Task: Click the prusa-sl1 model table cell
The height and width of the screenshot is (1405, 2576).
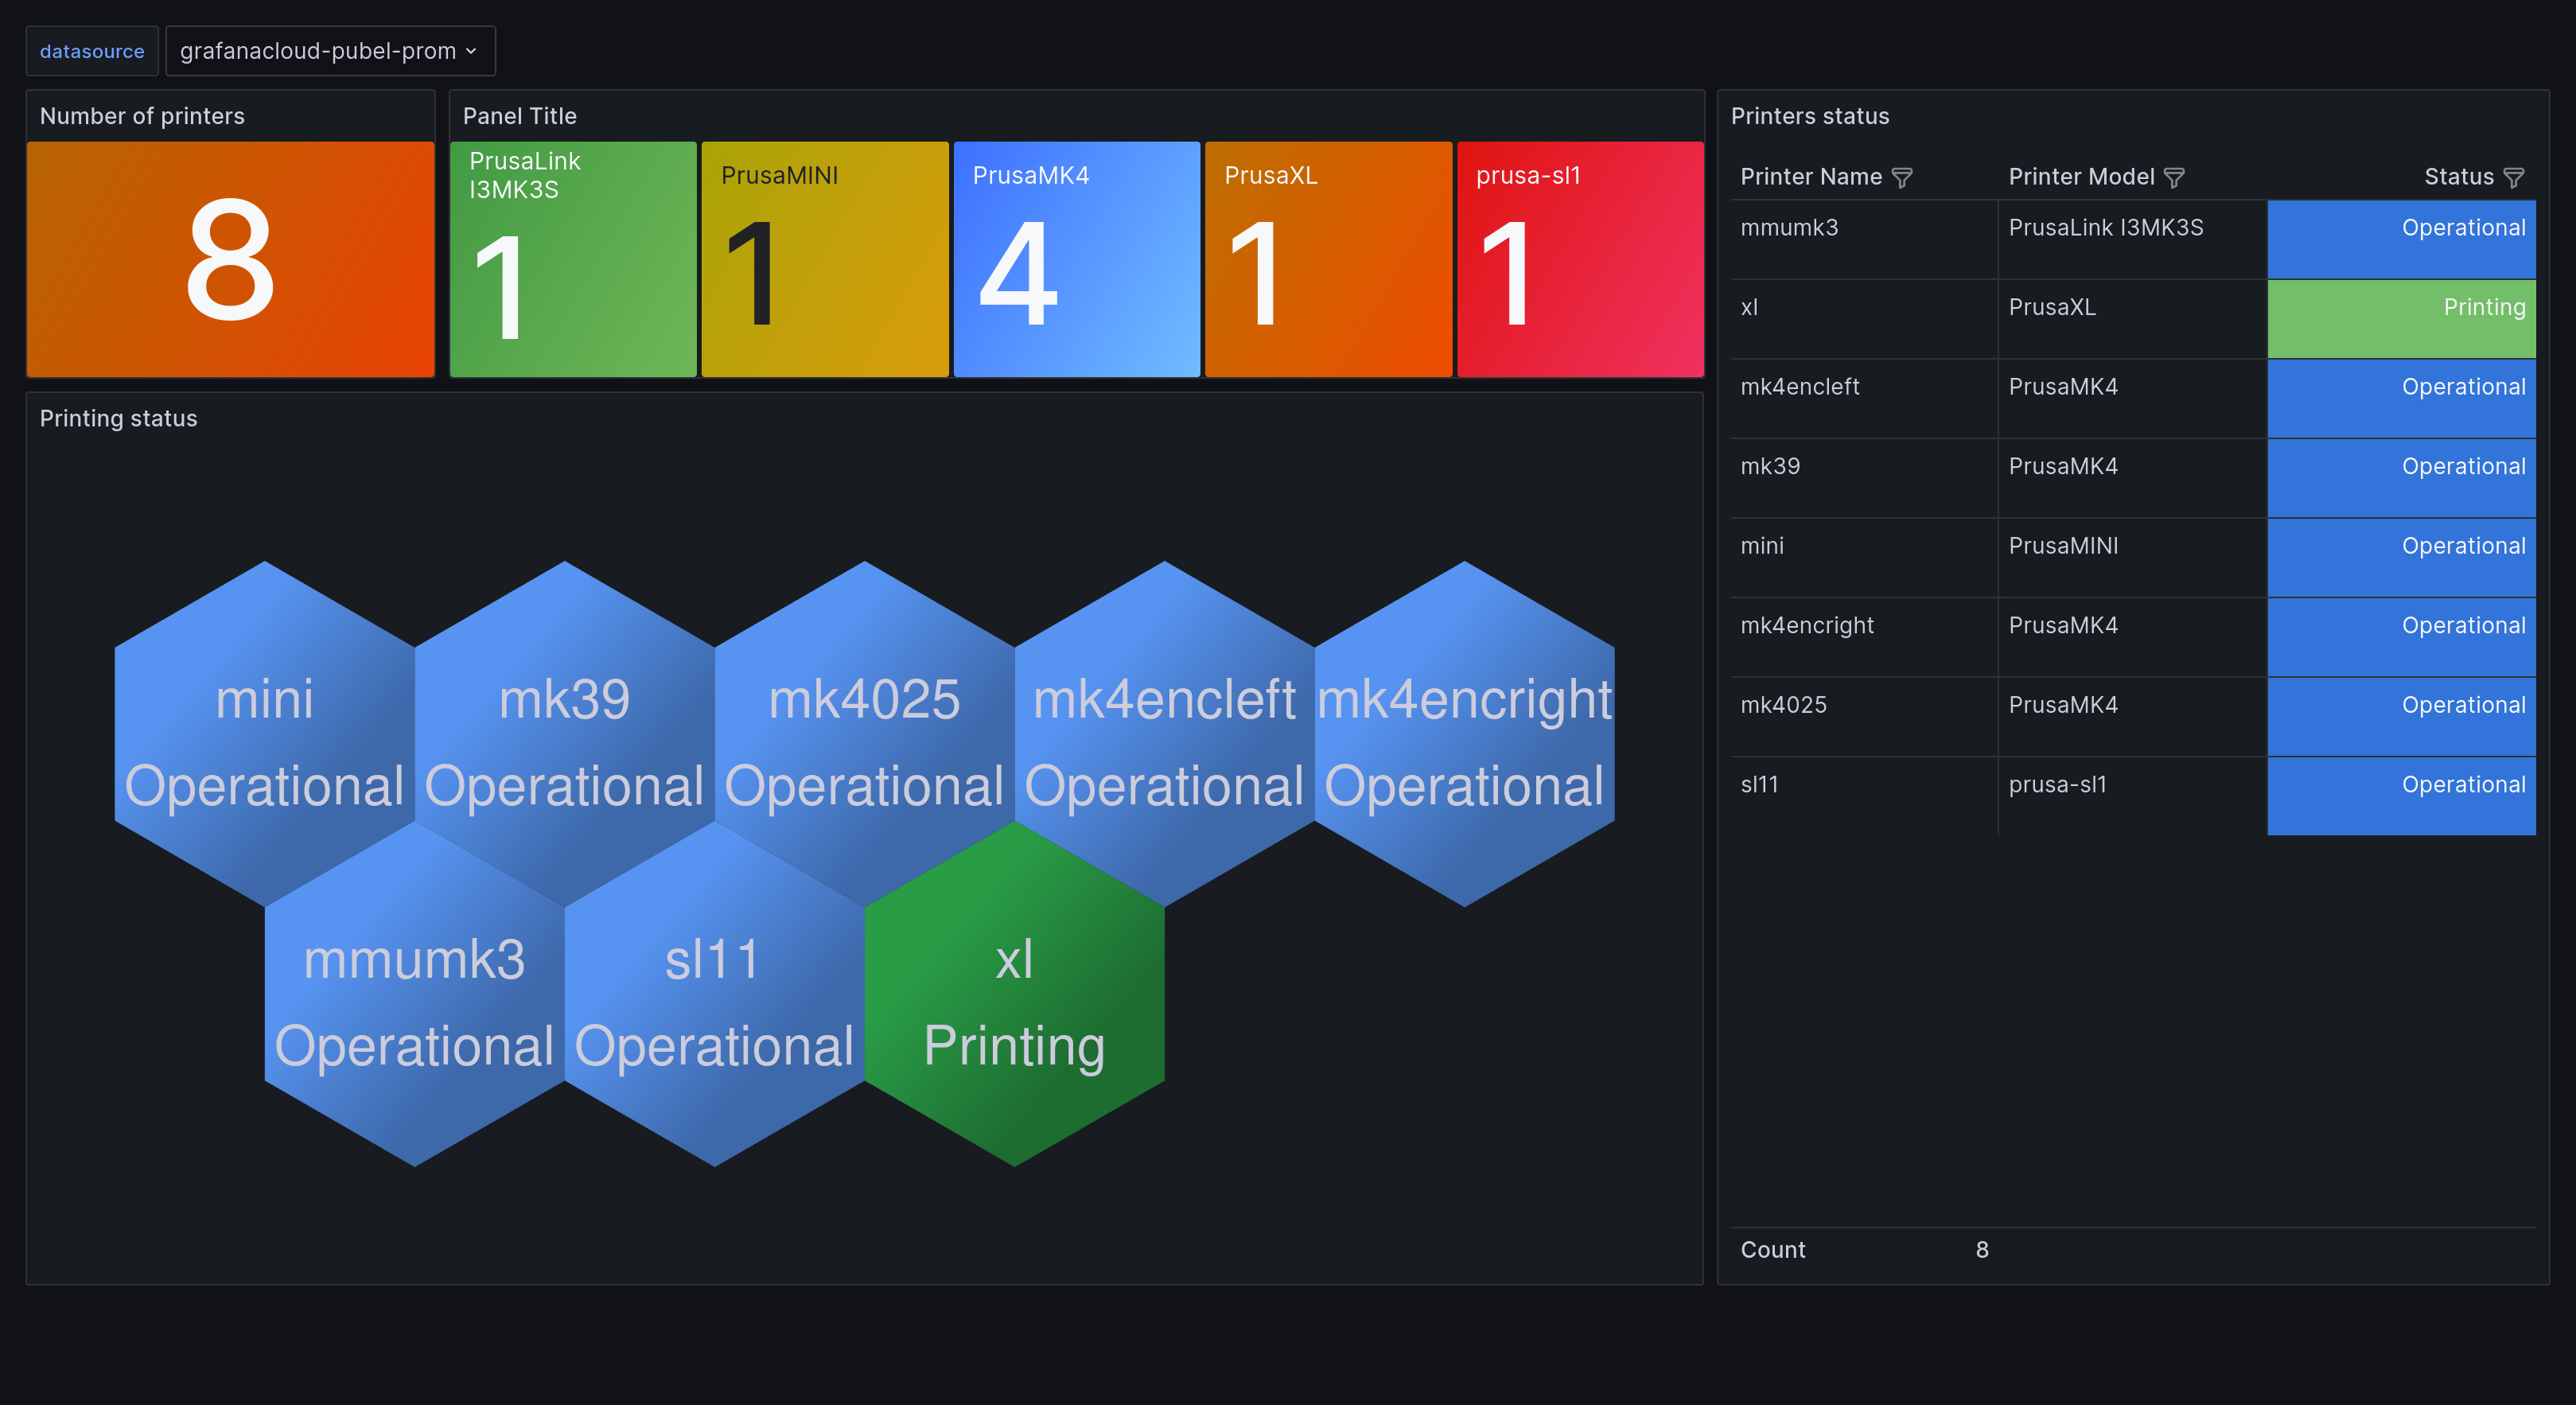Action: tap(2133, 796)
